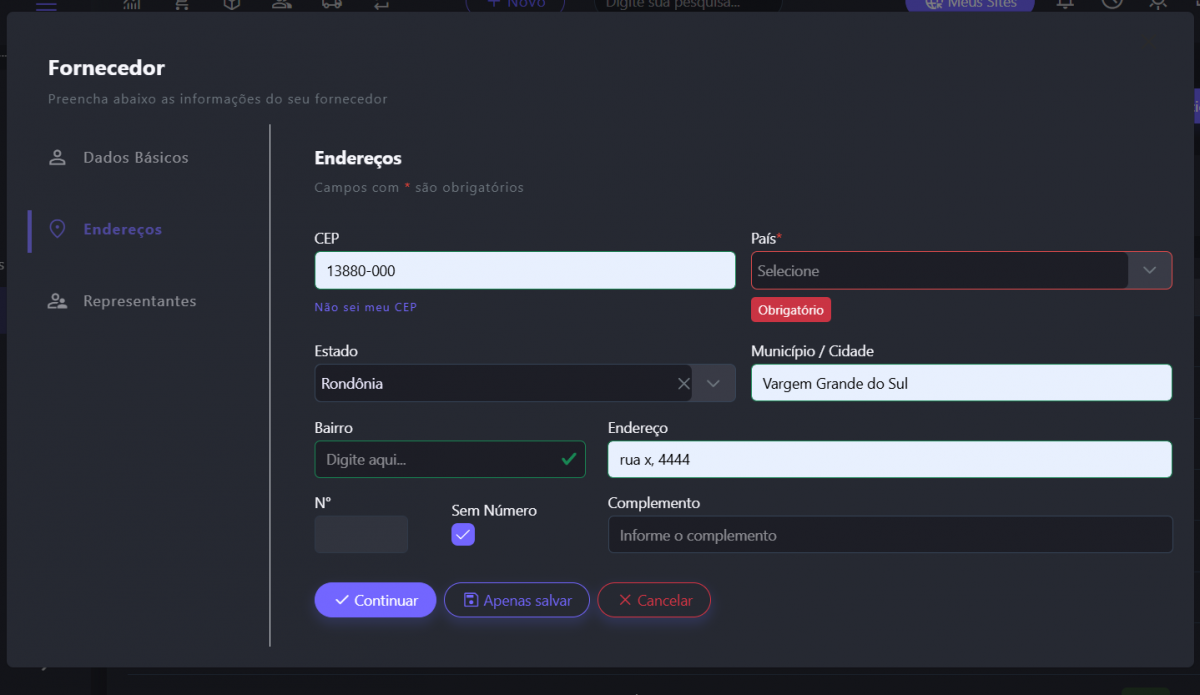Uncheck the Sem Número checkbox
This screenshot has height=695, width=1200.
(x=463, y=535)
